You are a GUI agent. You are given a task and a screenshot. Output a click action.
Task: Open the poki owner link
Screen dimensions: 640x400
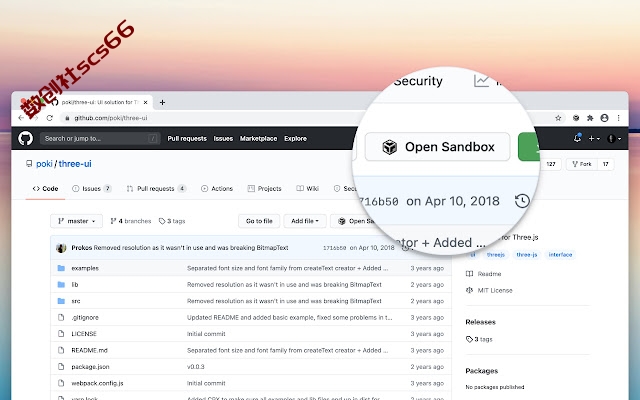click(44, 164)
